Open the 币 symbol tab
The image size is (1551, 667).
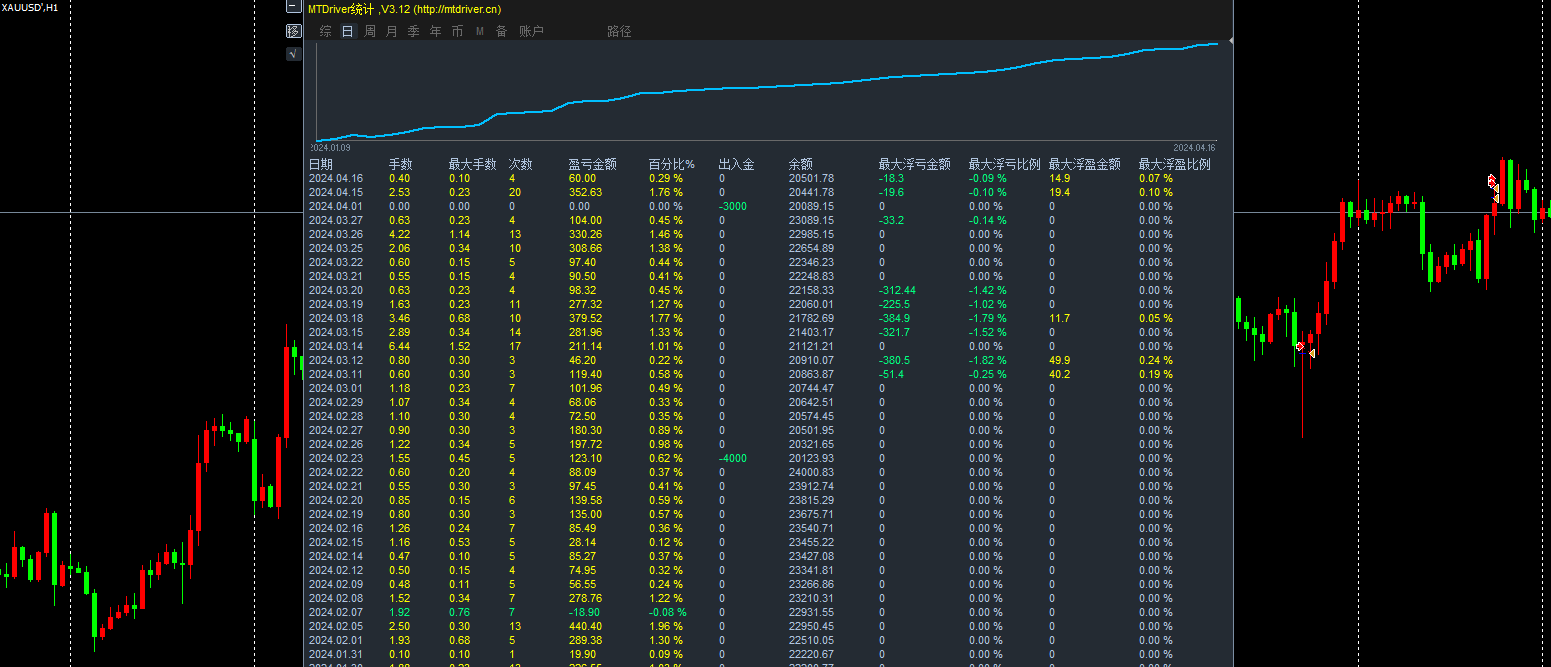coord(458,31)
